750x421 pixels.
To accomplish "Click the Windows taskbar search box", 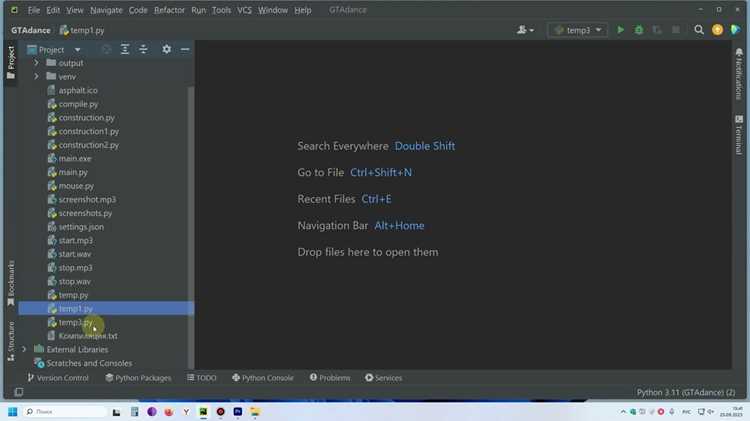I will click(x=65, y=411).
